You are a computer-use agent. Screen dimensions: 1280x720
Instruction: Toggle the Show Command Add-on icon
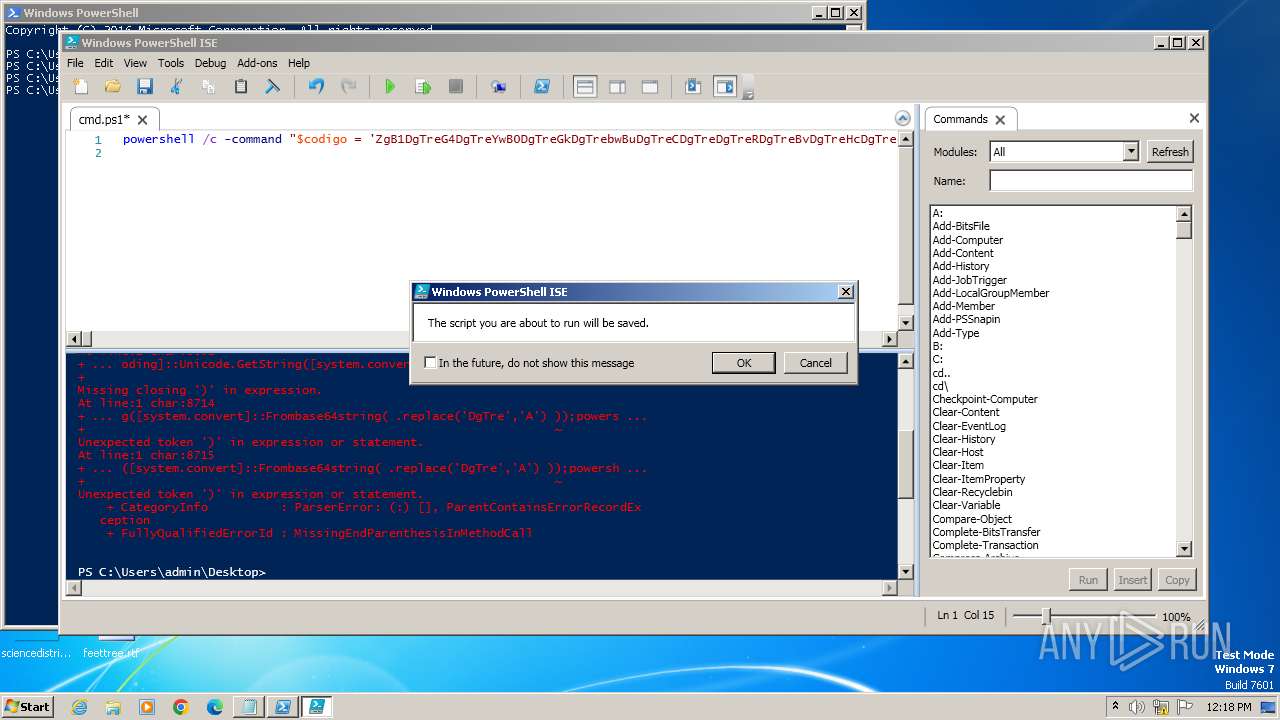[725, 87]
